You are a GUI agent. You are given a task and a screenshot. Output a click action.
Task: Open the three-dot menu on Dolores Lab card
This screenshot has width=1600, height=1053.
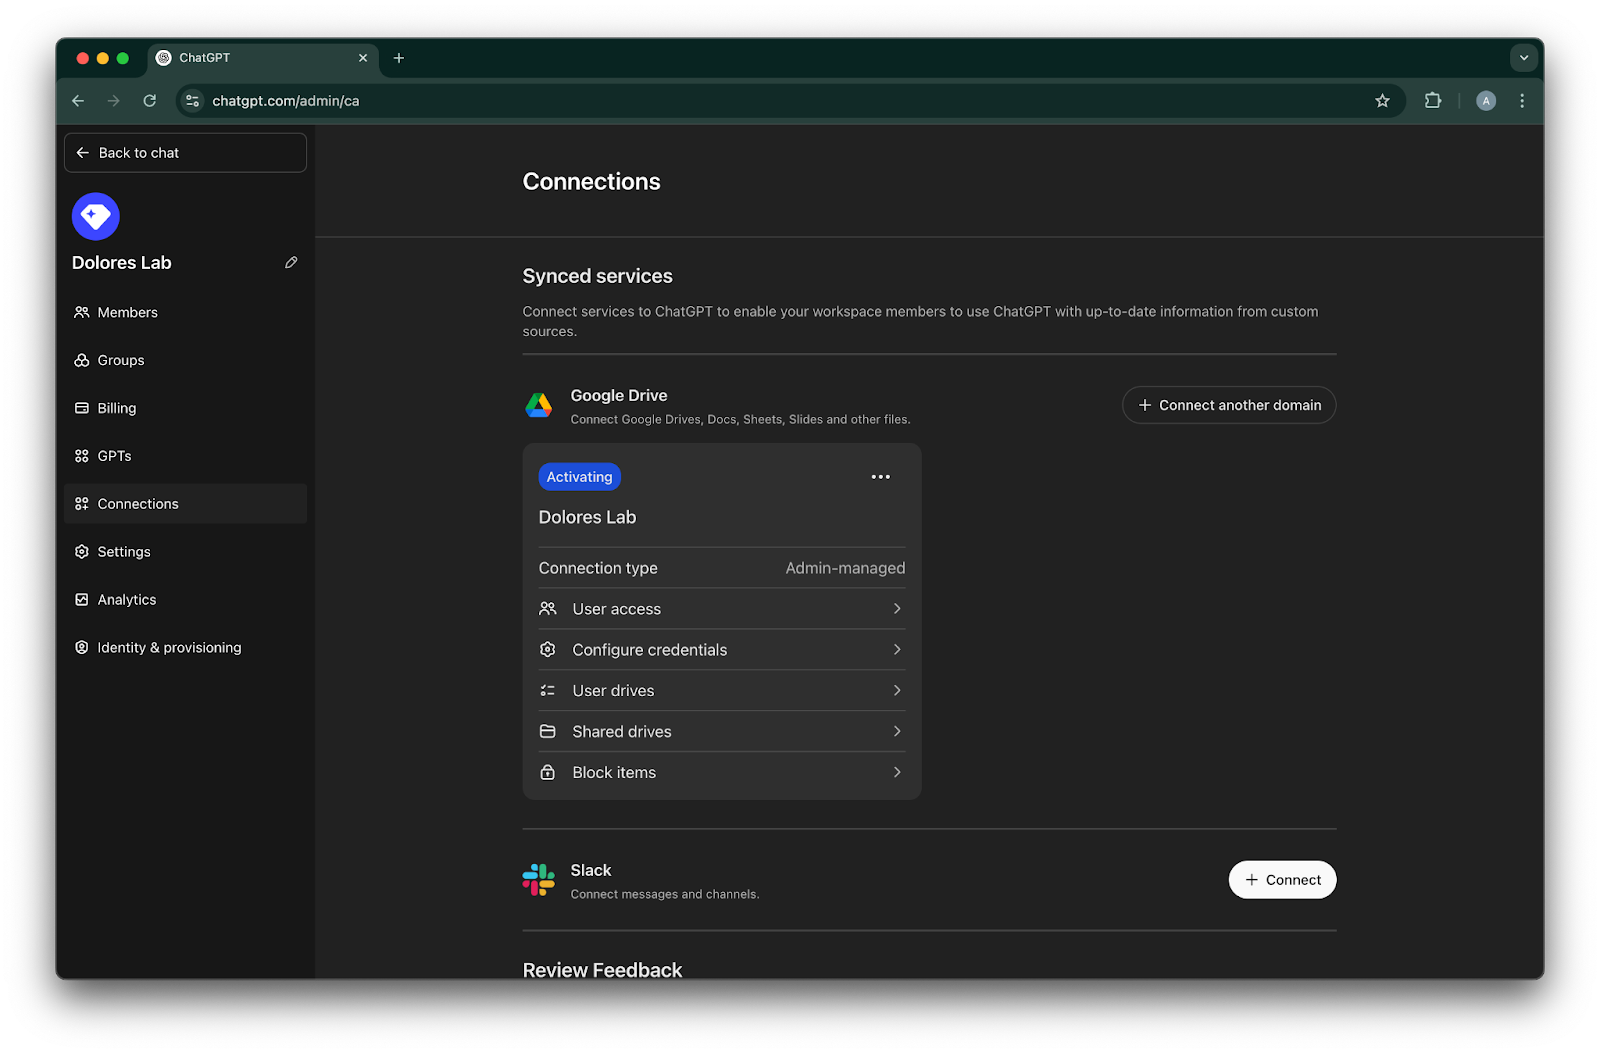pyautogui.click(x=880, y=477)
